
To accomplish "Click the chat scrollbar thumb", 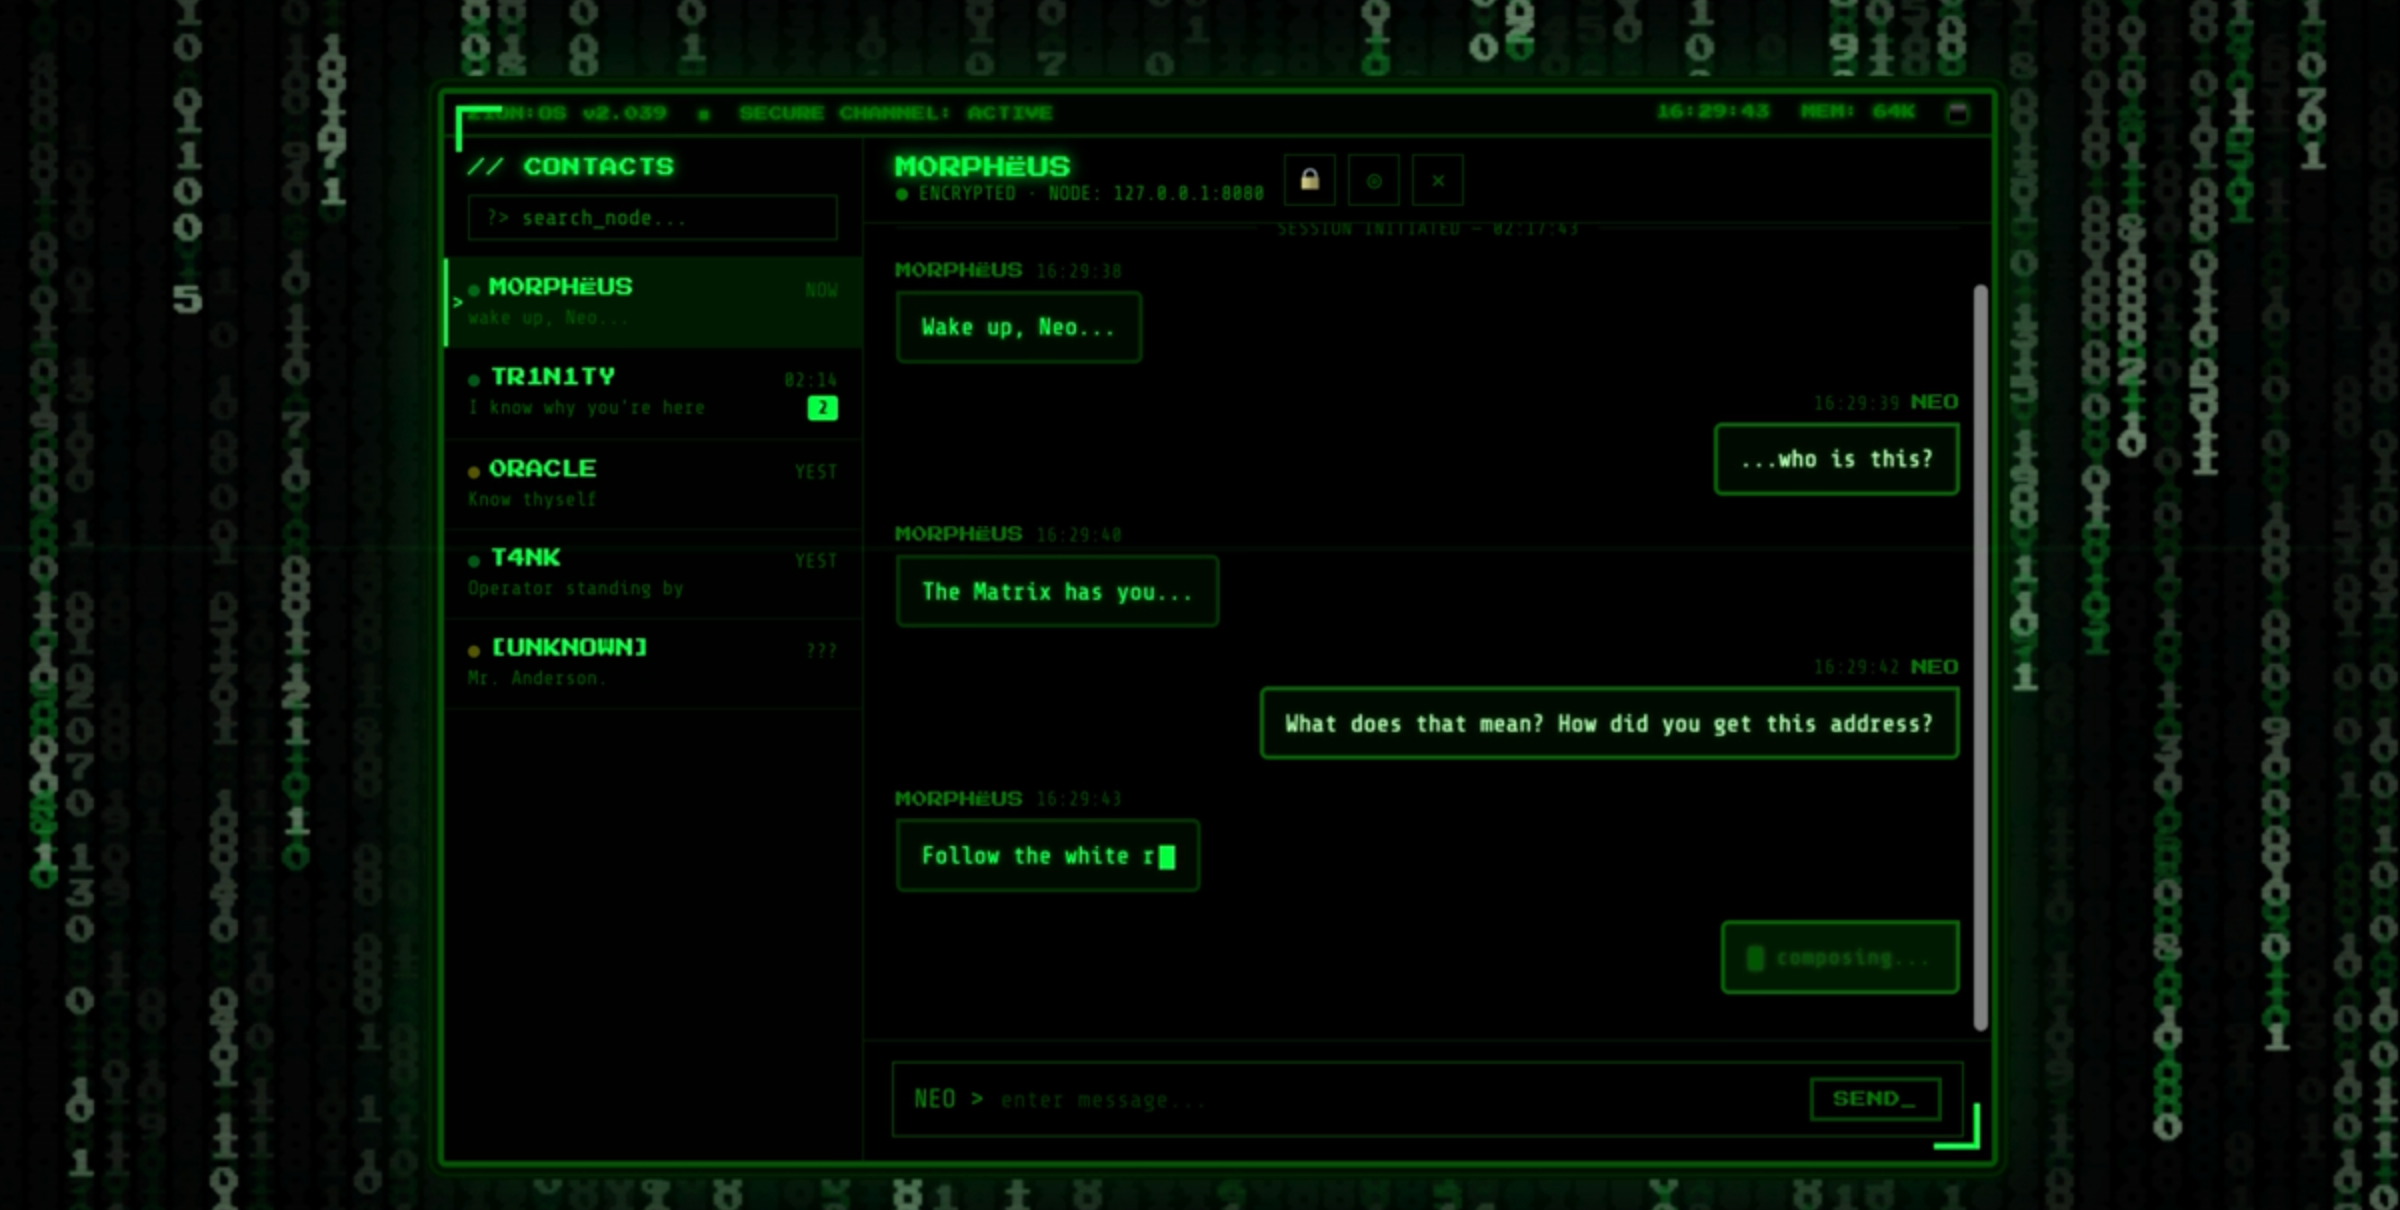I will [x=1980, y=657].
